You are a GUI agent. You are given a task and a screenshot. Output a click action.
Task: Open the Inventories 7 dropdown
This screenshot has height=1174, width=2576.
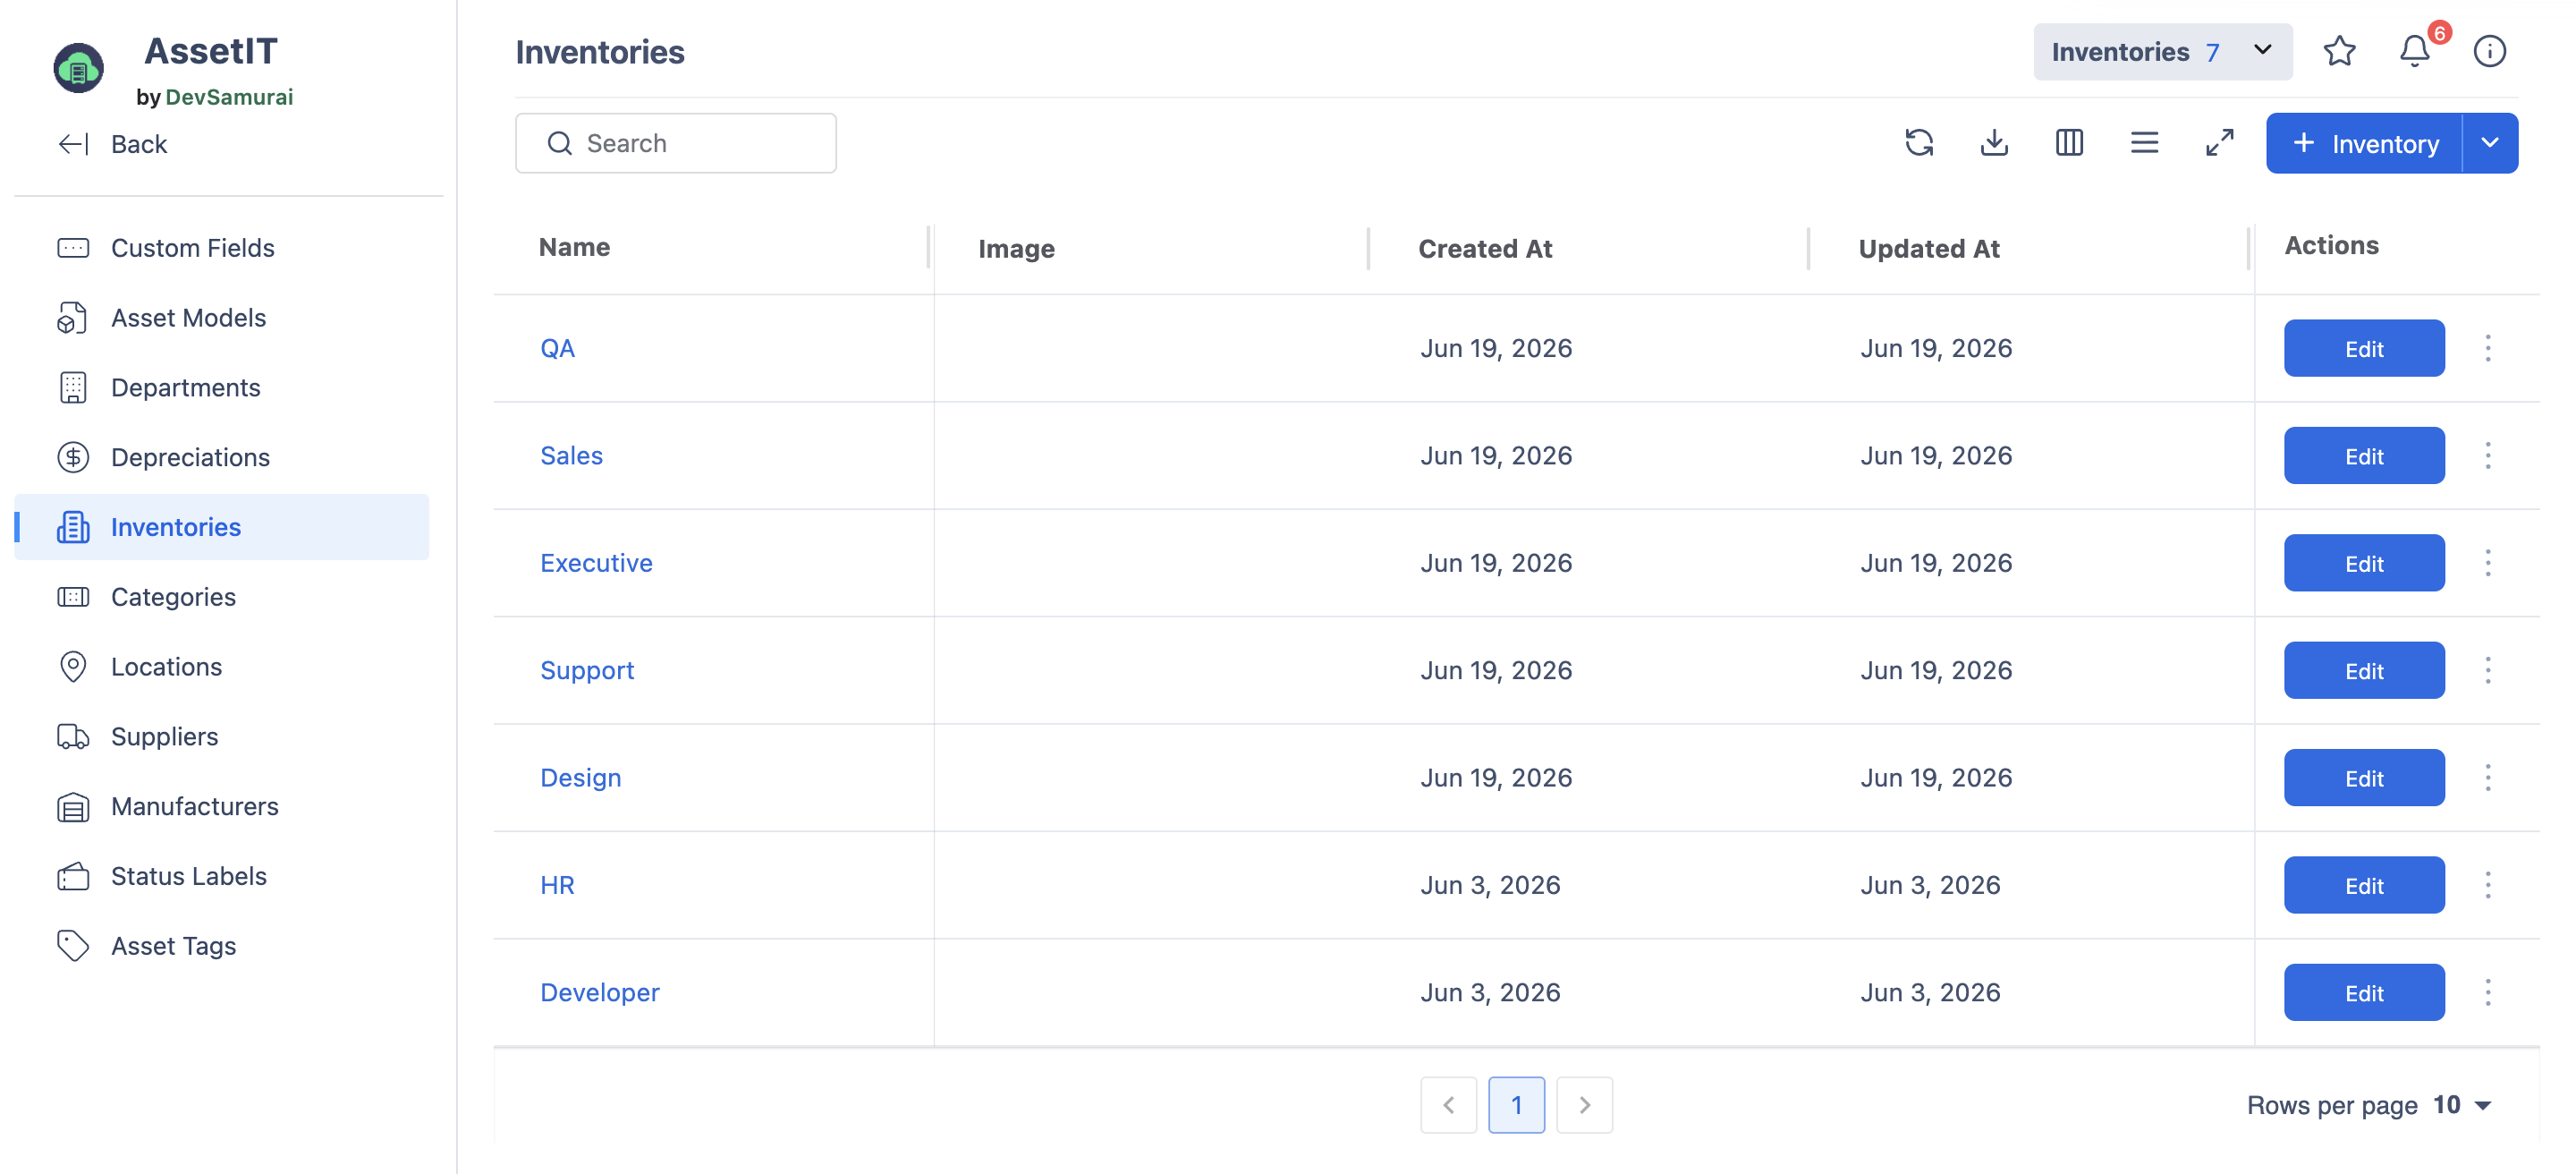click(2162, 52)
